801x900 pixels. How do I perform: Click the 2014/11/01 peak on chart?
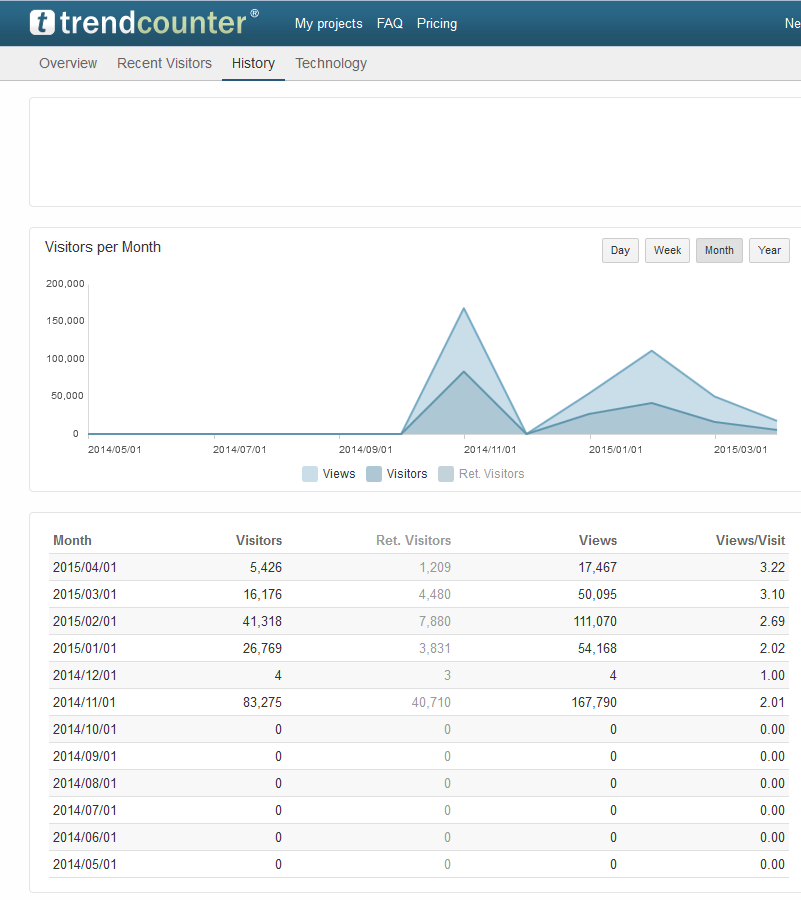click(464, 309)
